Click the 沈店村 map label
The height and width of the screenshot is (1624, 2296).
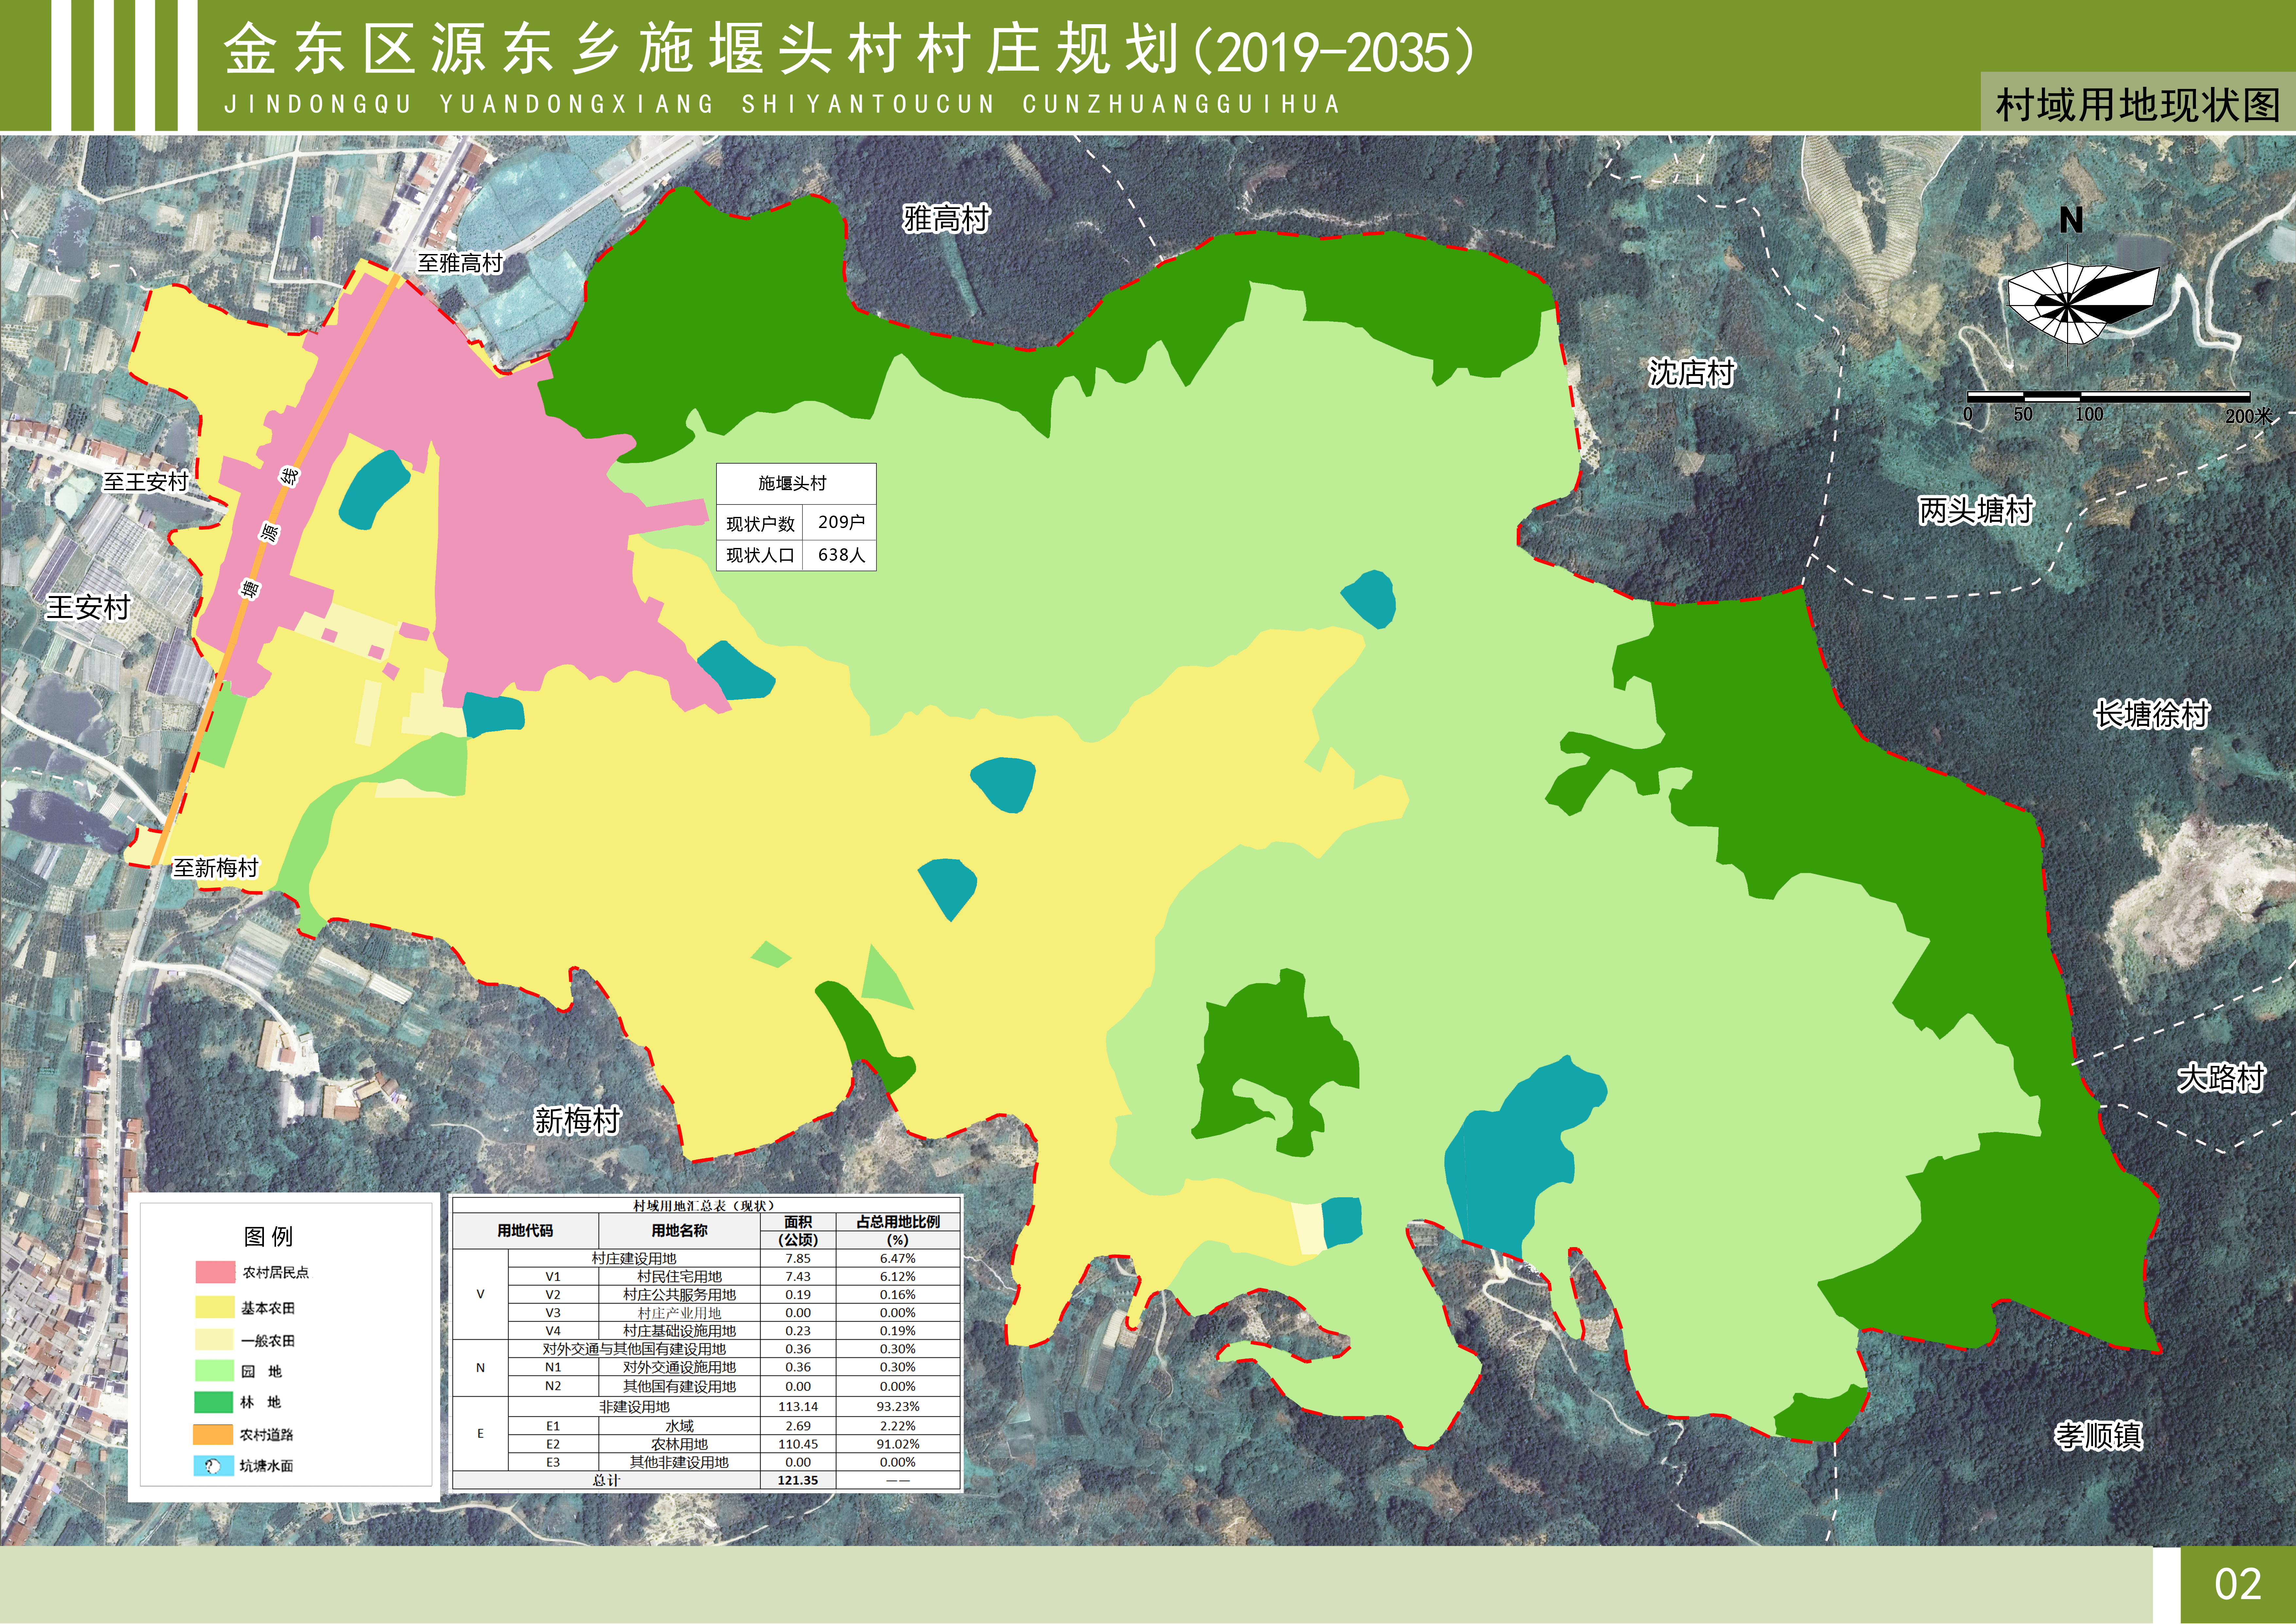click(x=1691, y=373)
